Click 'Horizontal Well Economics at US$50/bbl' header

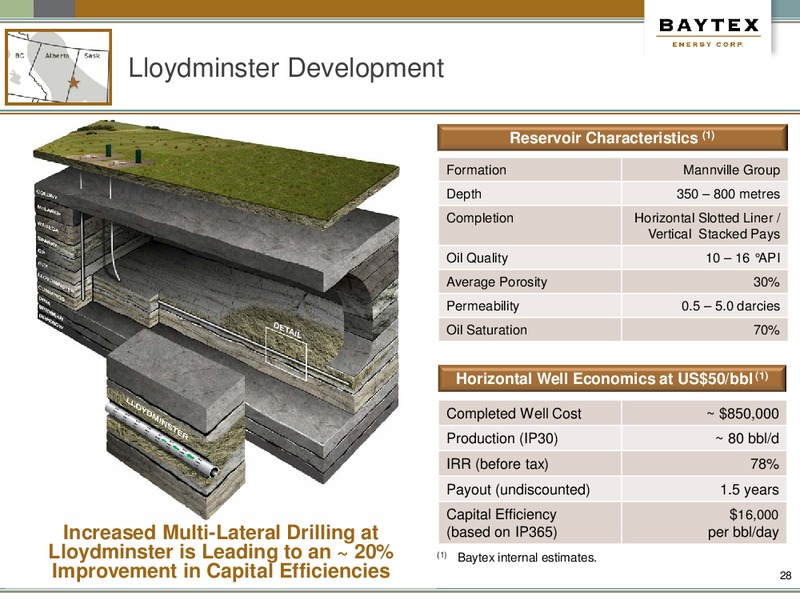click(x=612, y=379)
